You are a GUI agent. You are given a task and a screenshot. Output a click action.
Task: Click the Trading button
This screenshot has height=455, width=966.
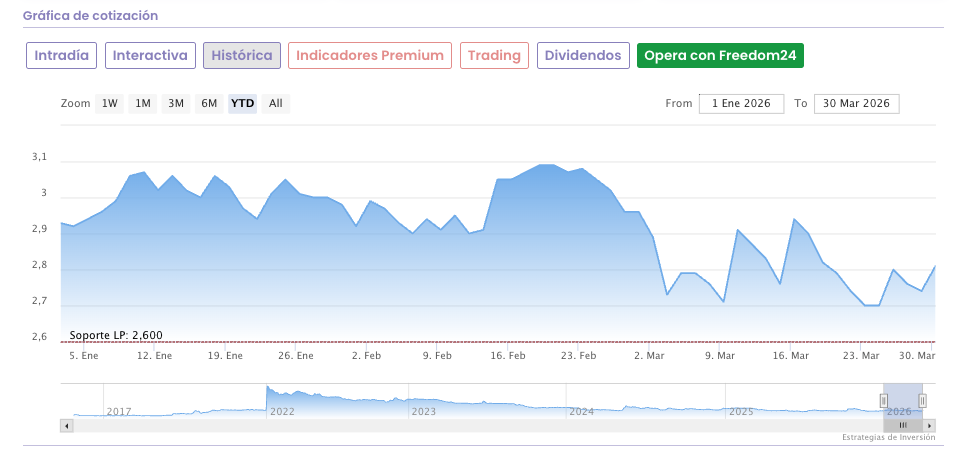(x=494, y=55)
